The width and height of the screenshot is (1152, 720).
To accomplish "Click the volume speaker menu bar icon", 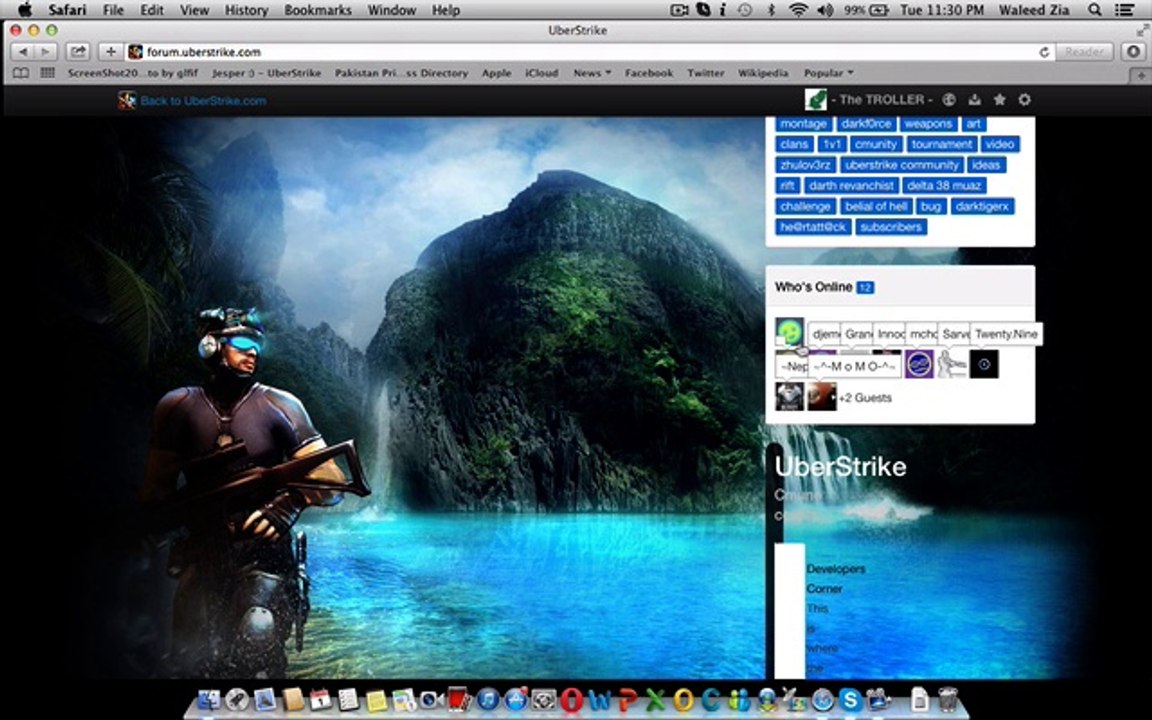I will point(825,10).
